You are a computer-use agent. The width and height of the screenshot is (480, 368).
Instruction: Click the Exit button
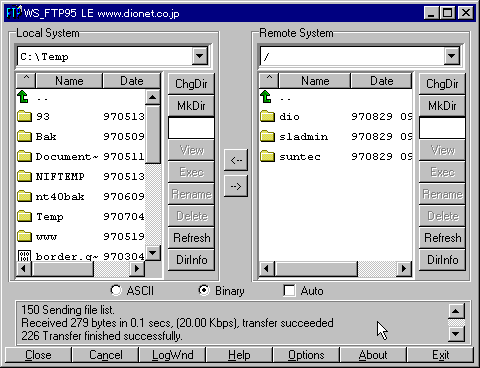440,355
